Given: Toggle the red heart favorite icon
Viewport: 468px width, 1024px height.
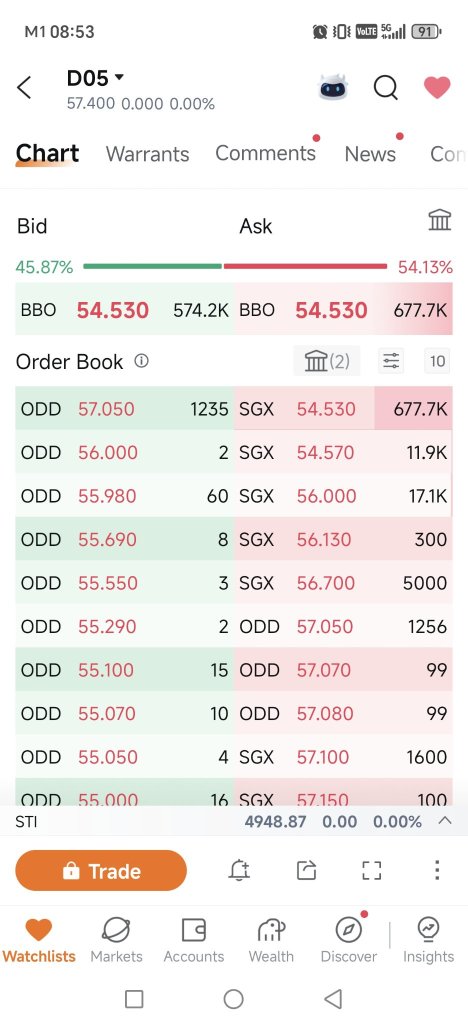Looking at the screenshot, I should pos(437,87).
